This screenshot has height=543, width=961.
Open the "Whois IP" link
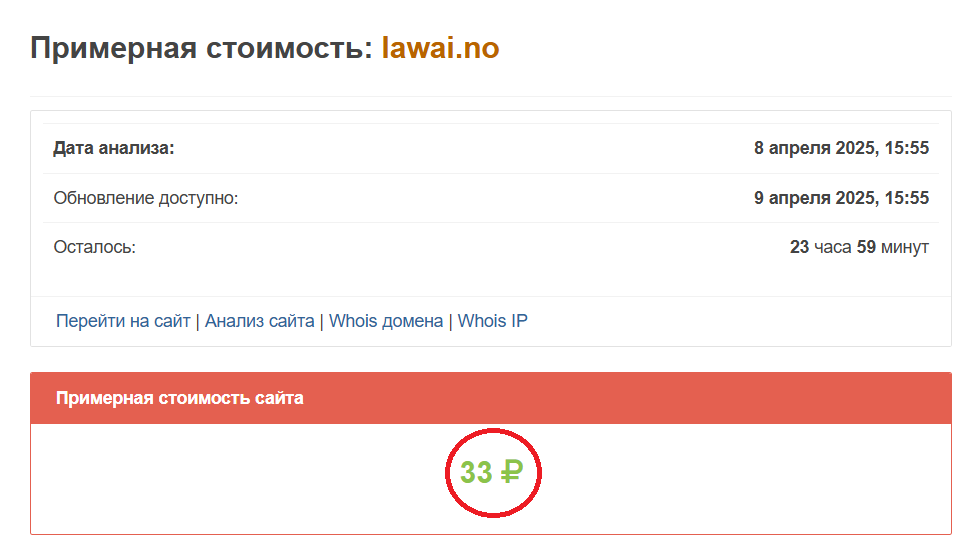tap(492, 321)
